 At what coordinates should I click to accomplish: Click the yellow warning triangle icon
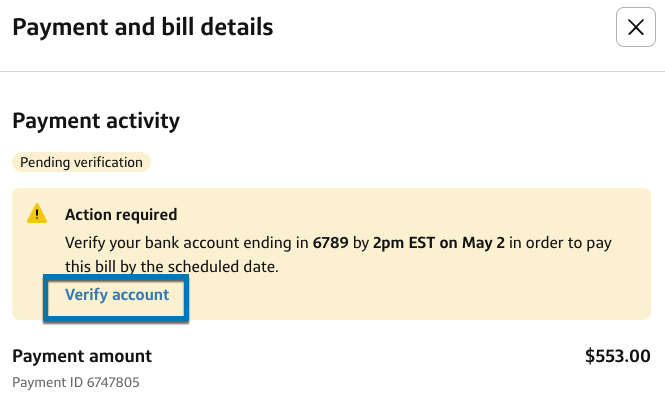point(37,214)
